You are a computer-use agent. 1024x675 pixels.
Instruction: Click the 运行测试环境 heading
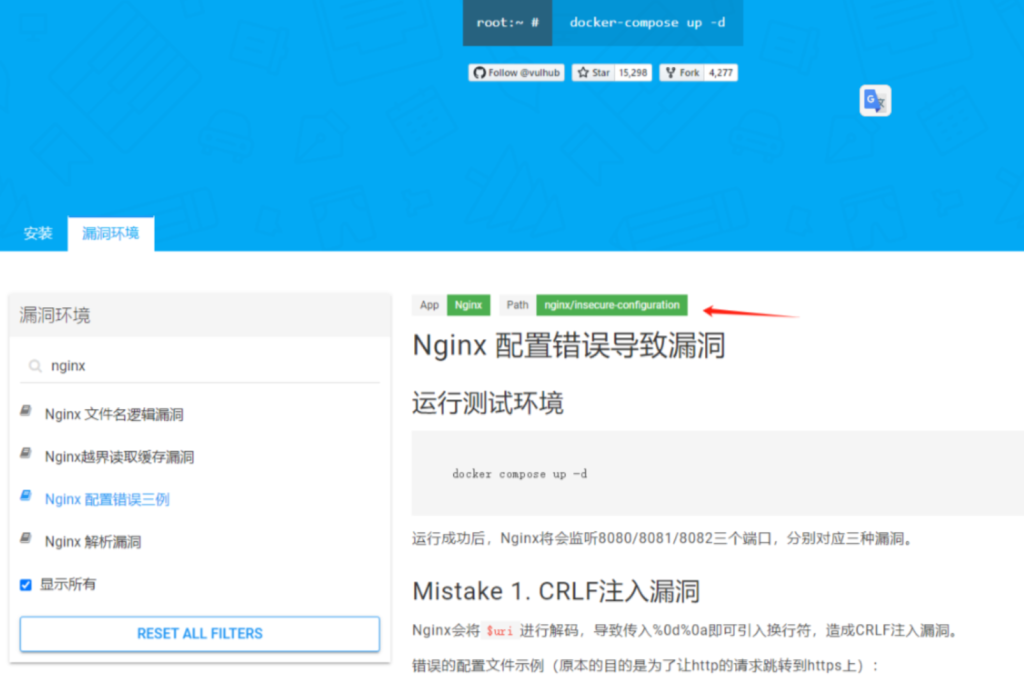coord(488,403)
